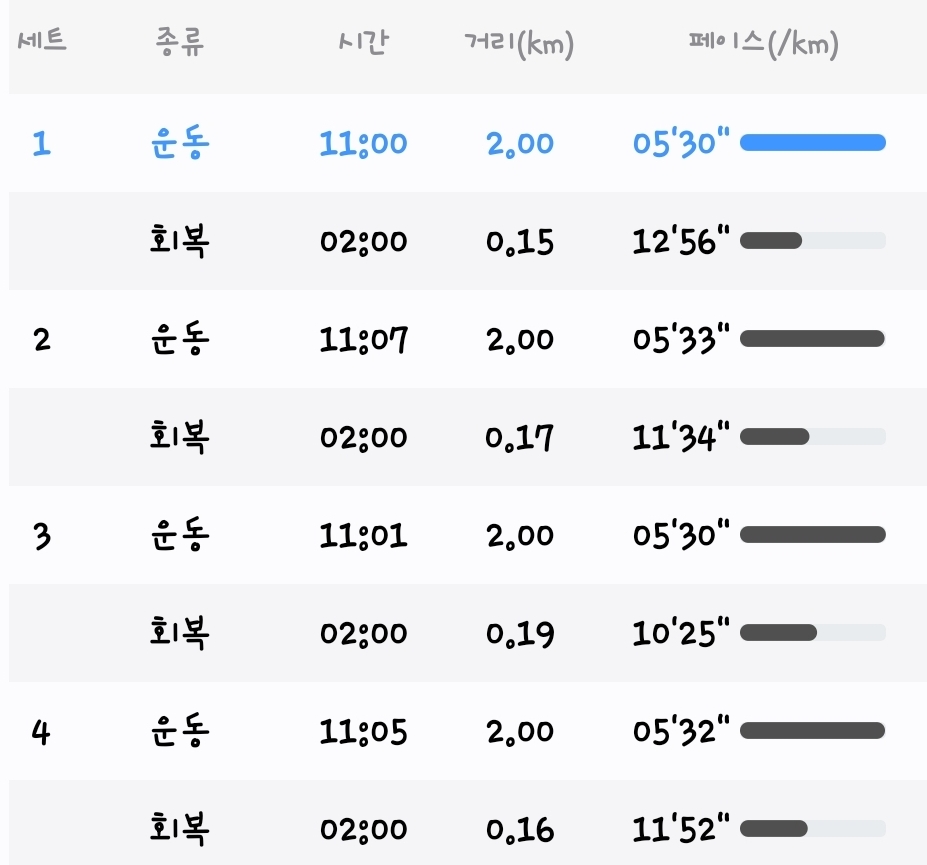Click the 세트 column header
The image size is (927, 865).
click(x=42, y=41)
